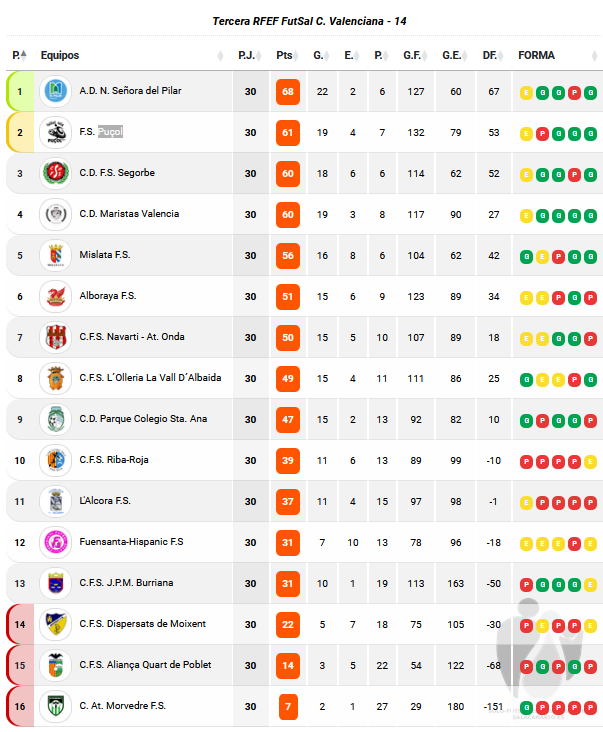This screenshot has height=732, width=603.
Task: Click C. At. Morvedre F.S. crest
Action: (x=56, y=706)
